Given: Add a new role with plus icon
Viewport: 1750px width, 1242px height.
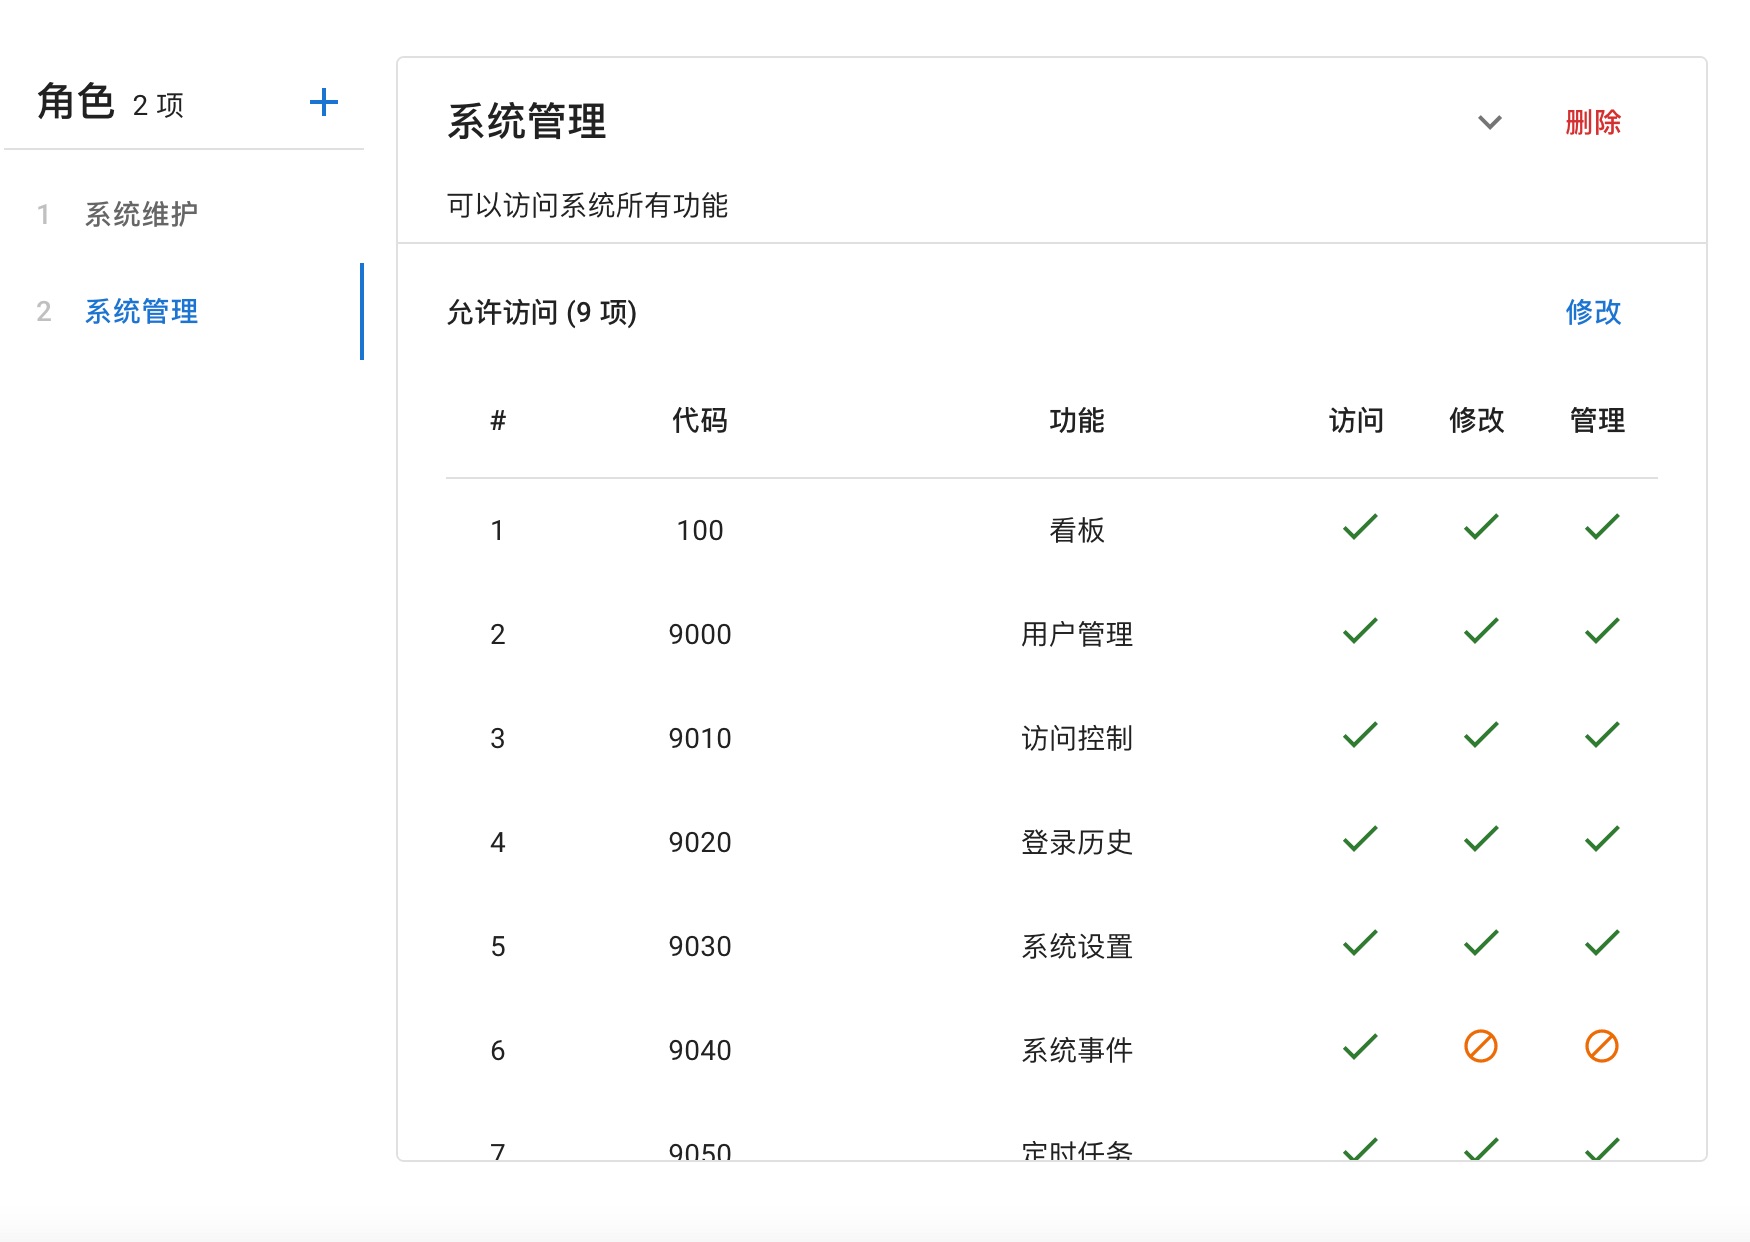Looking at the screenshot, I should pos(324,102).
